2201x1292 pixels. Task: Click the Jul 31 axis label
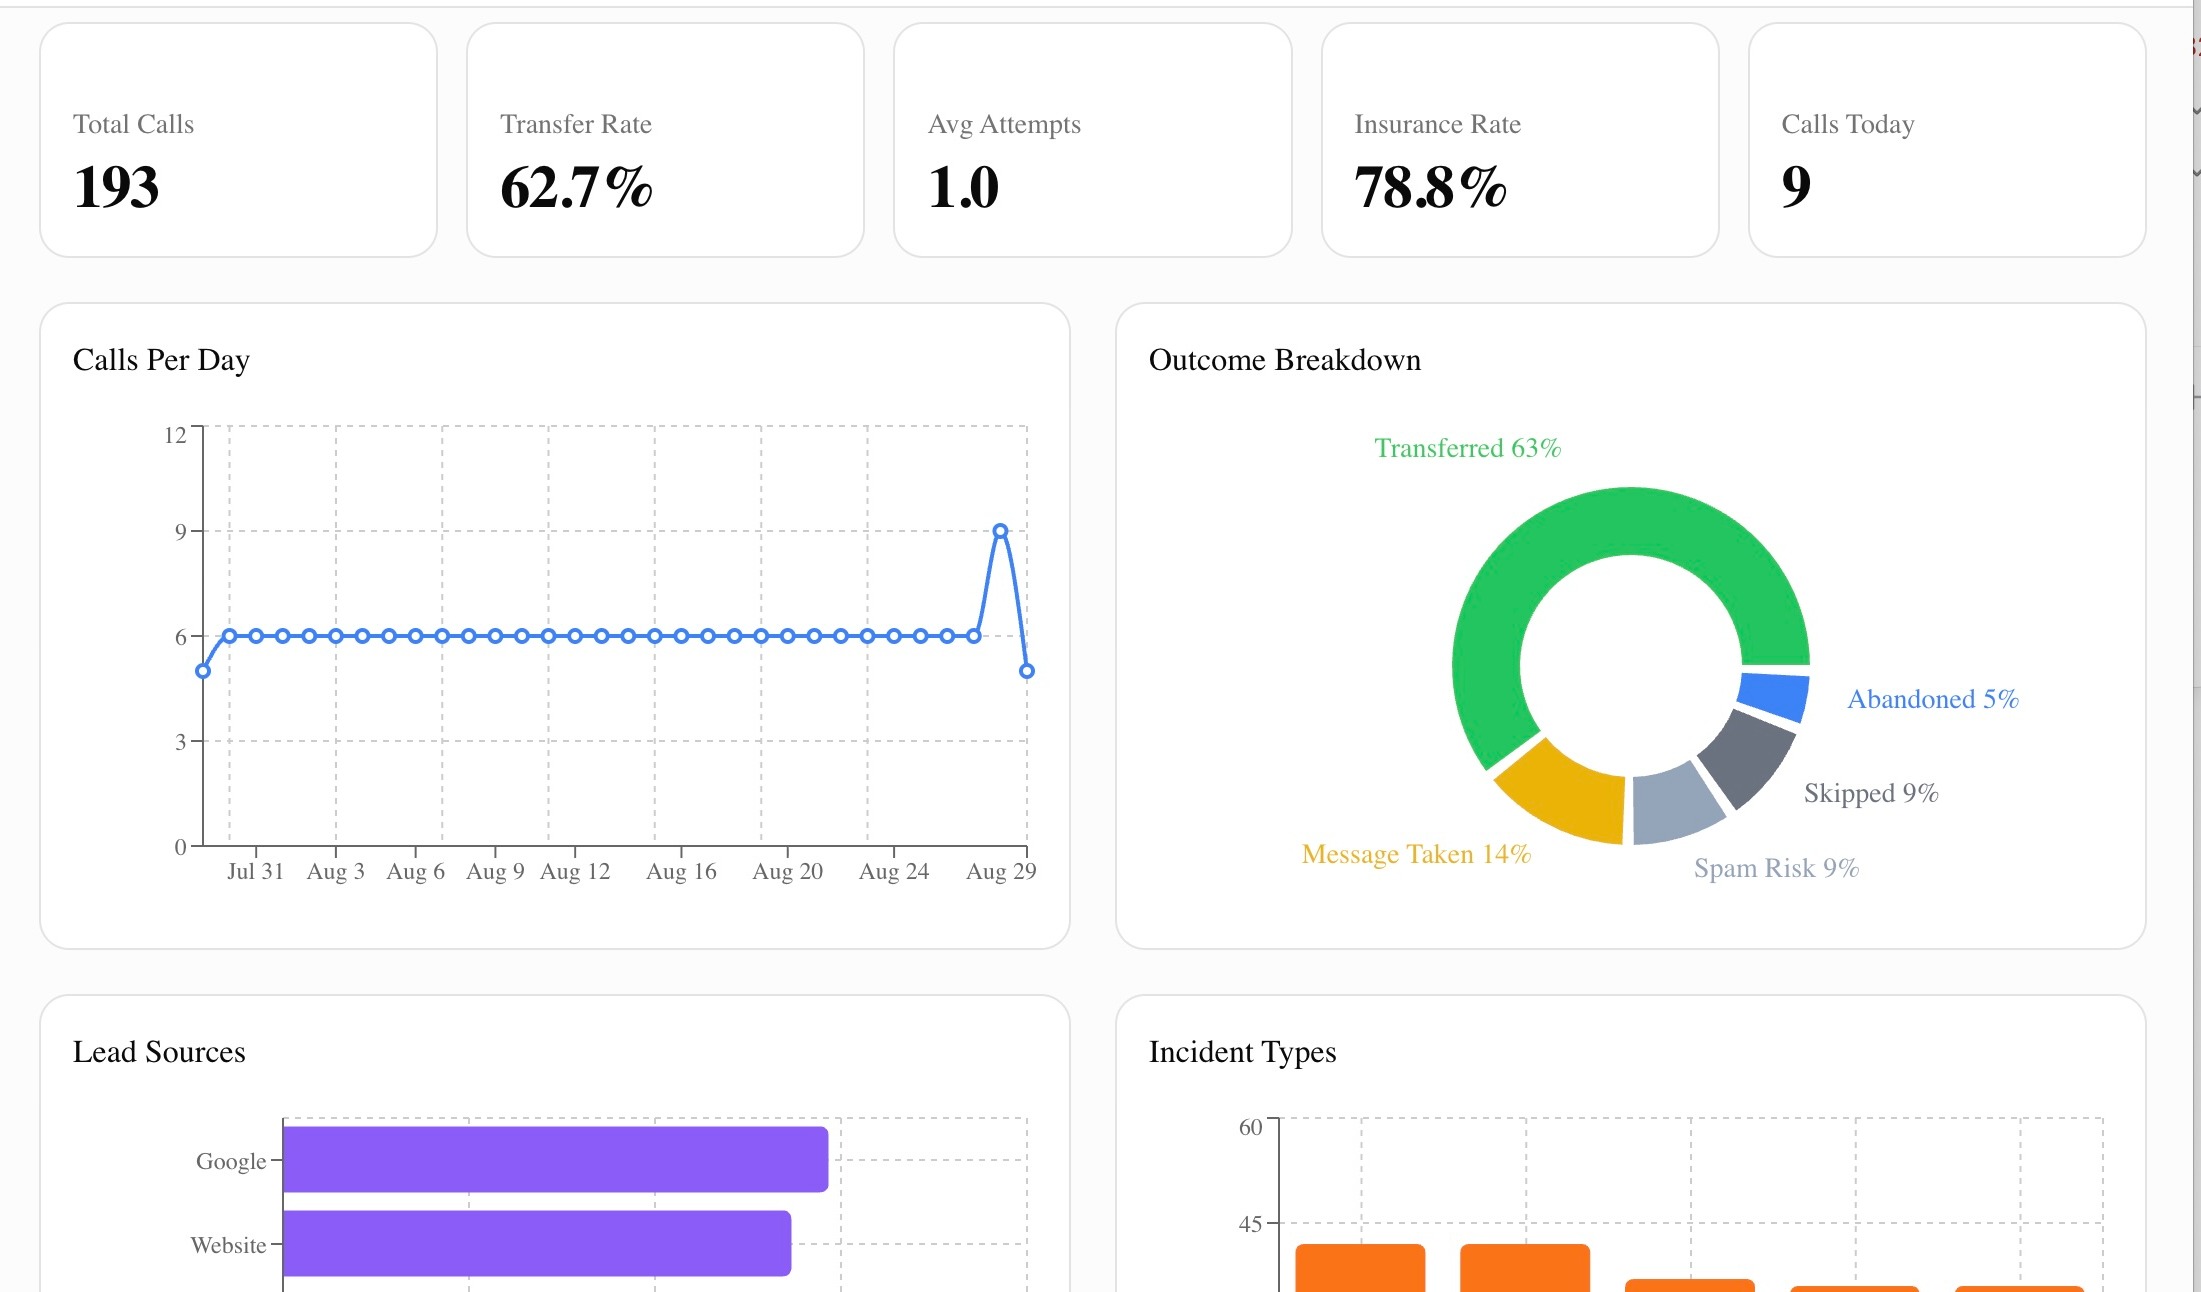click(x=255, y=871)
